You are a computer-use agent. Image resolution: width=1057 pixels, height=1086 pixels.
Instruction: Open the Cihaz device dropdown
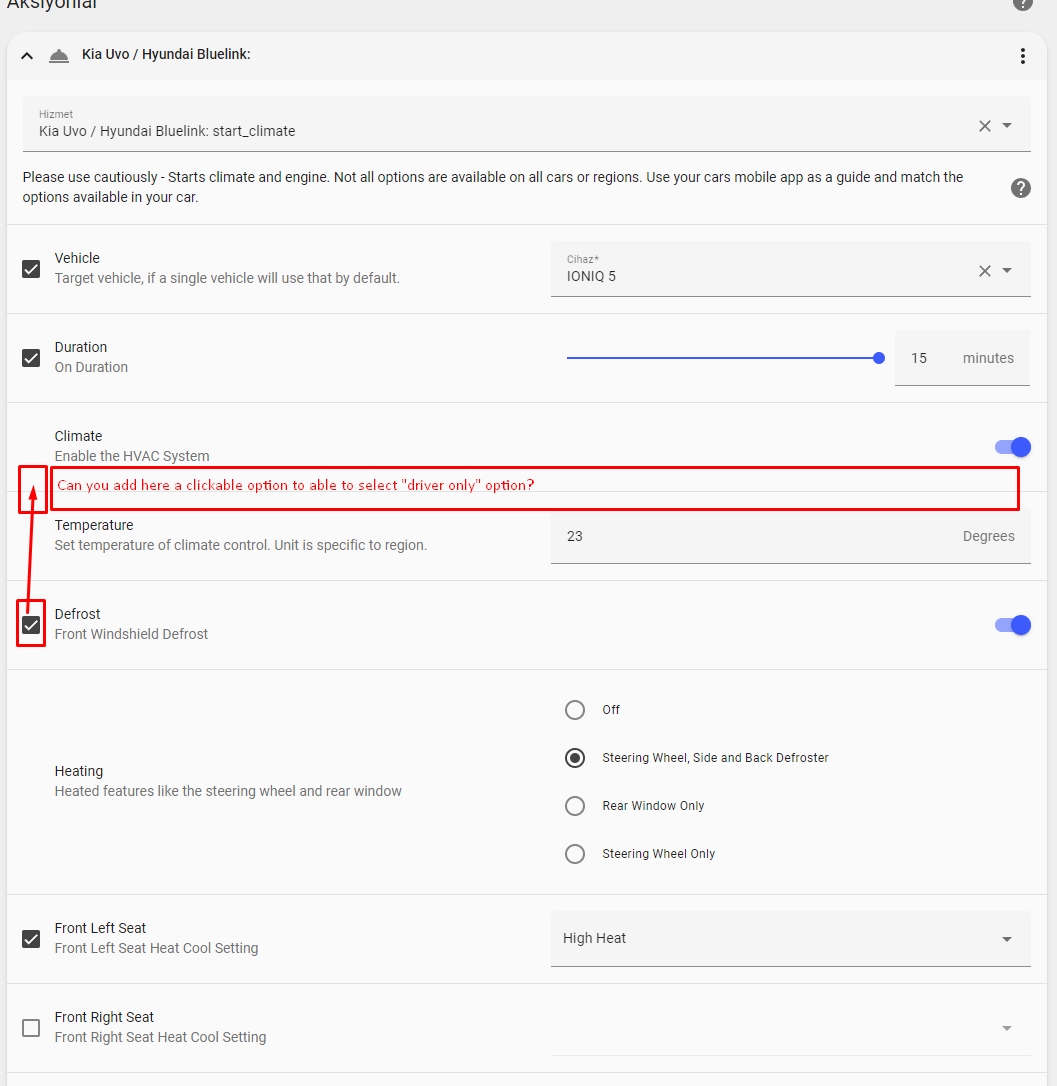click(1006, 270)
